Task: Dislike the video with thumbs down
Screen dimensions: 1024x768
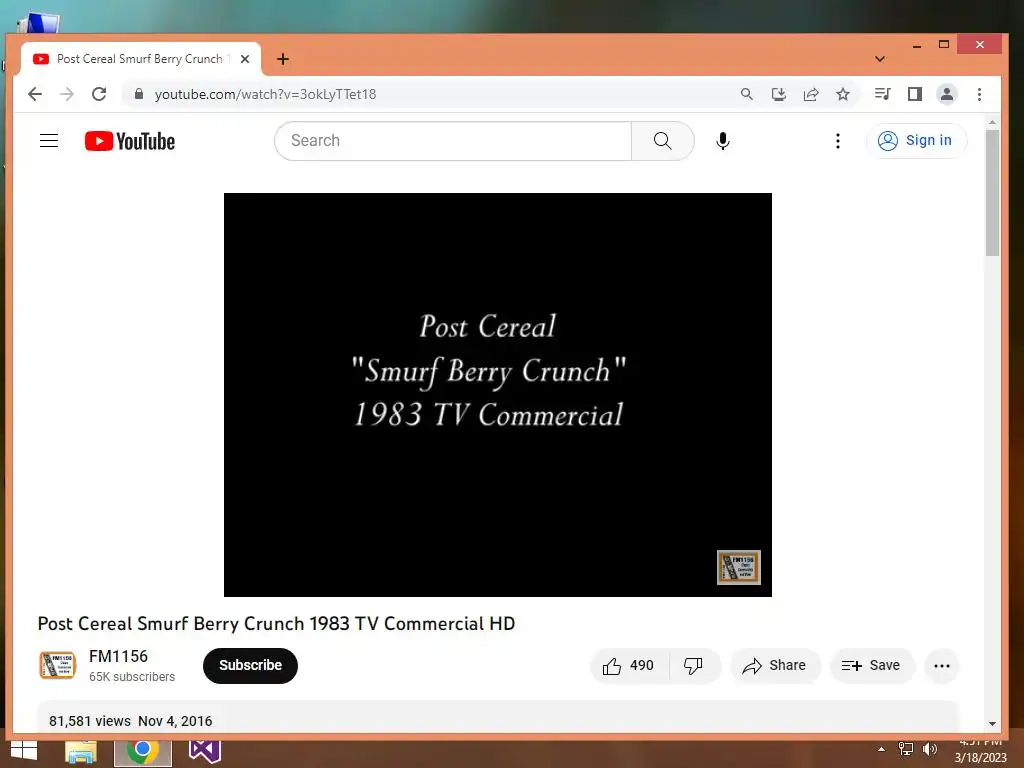Action: (694, 665)
